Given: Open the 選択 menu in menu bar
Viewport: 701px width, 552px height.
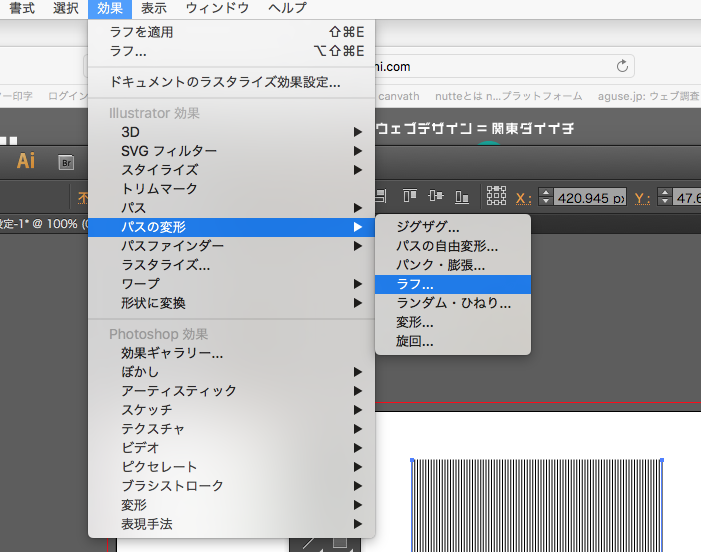Looking at the screenshot, I should [x=66, y=8].
